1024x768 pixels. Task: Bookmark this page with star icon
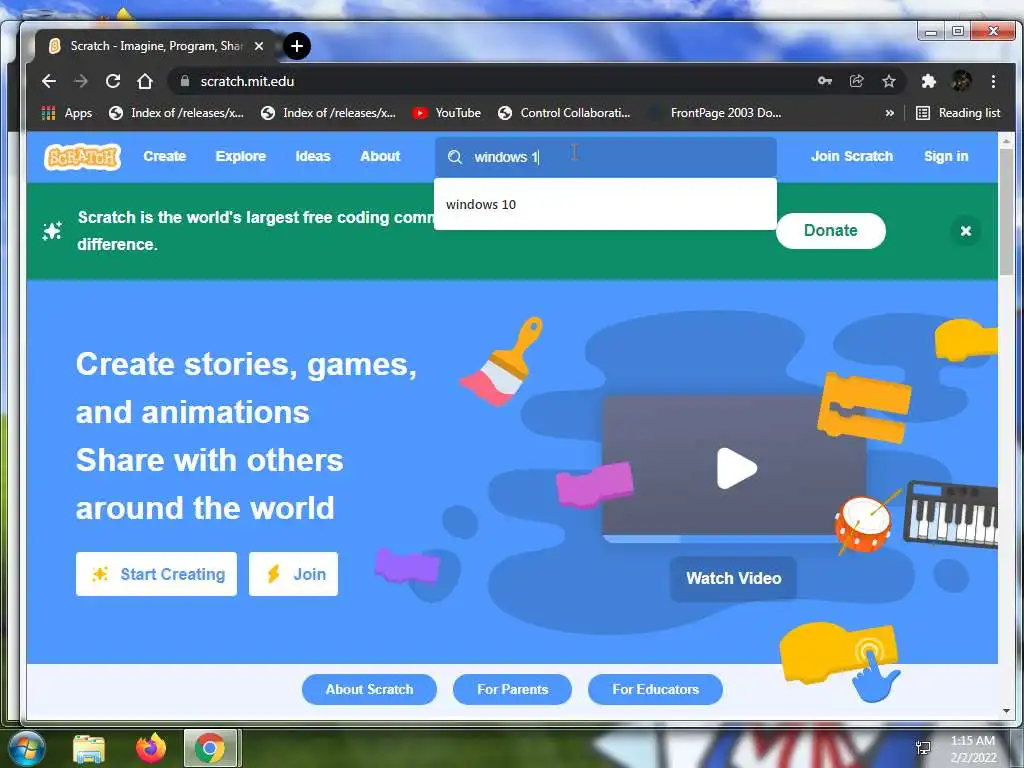[889, 81]
